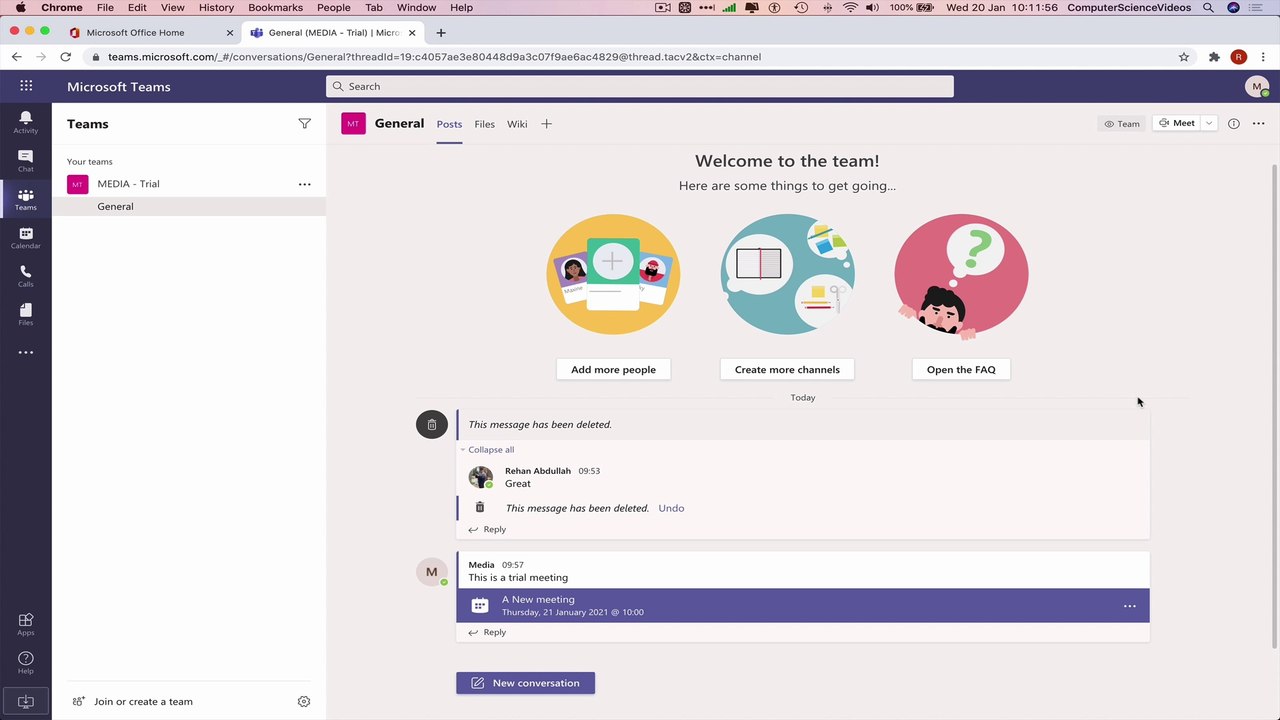This screenshot has width=1280, height=720.
Task: Open more options on A New meeting card
Action: pyautogui.click(x=1129, y=606)
